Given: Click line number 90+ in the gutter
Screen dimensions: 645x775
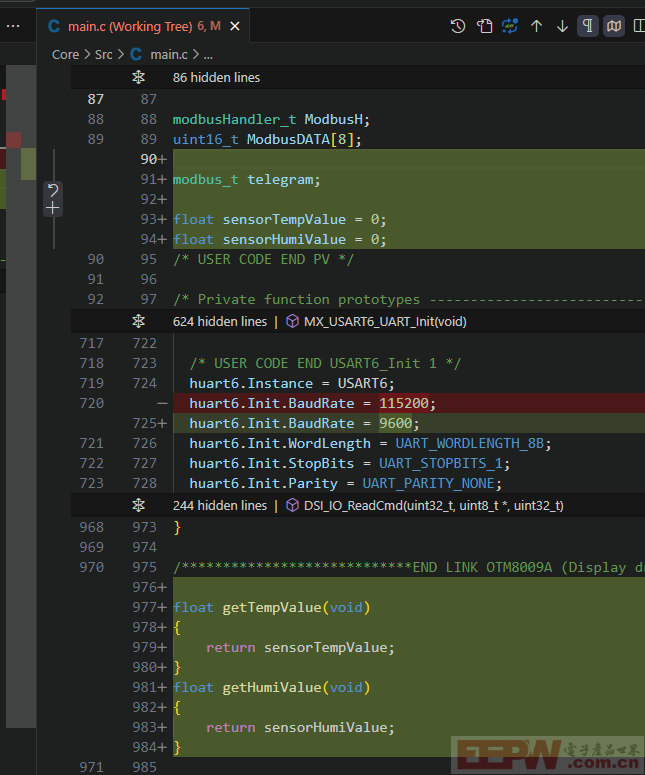Looking at the screenshot, I should (153, 160).
